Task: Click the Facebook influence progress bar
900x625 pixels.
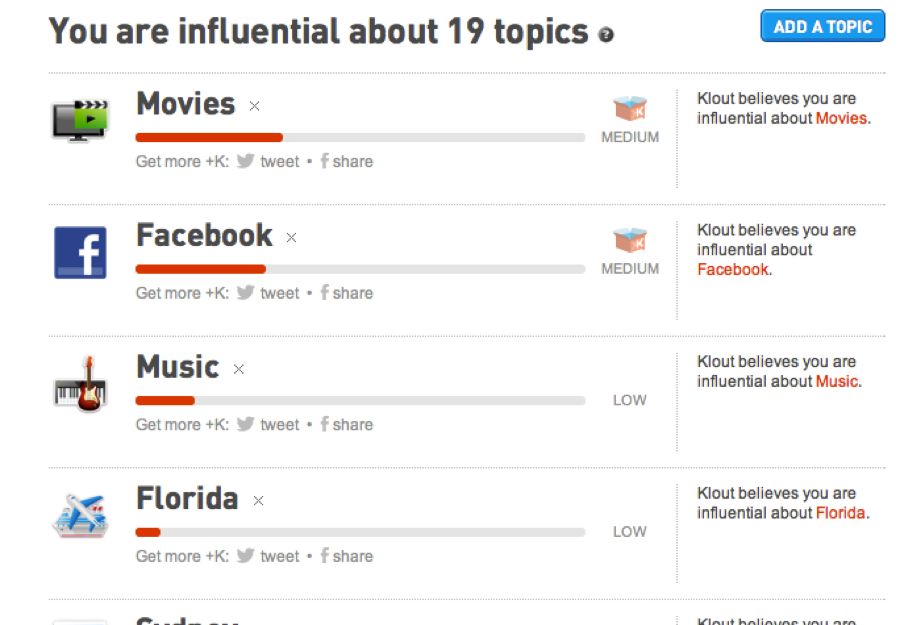Action: pos(360,269)
